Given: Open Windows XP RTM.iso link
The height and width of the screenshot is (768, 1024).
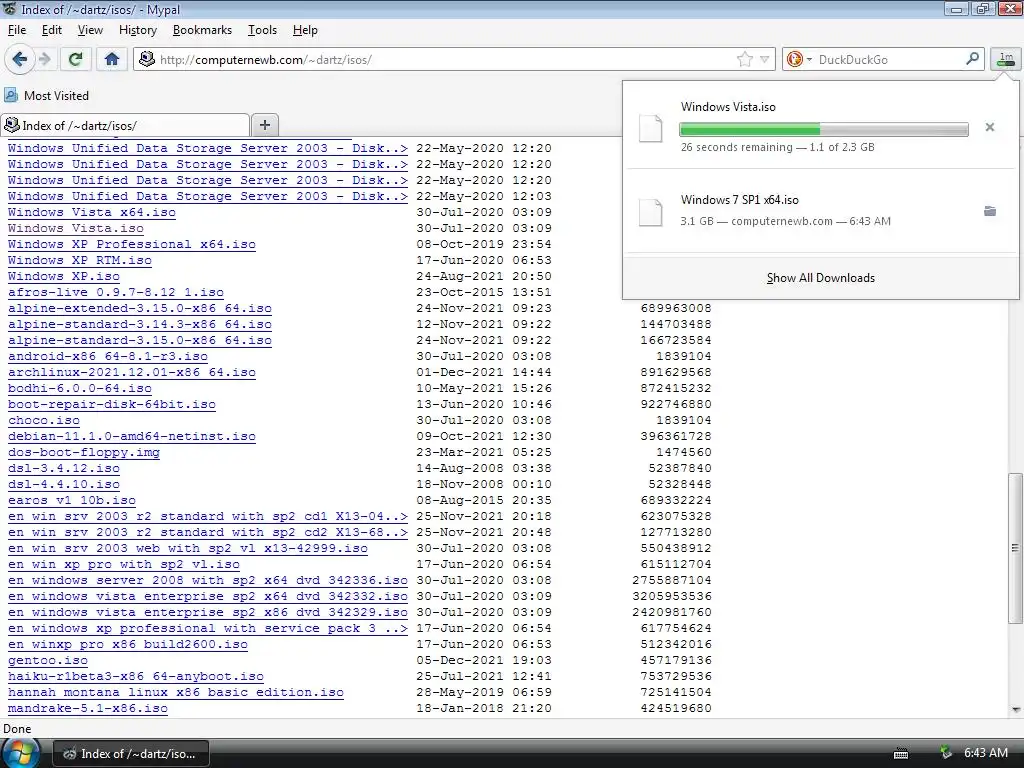Looking at the screenshot, I should [80, 261].
